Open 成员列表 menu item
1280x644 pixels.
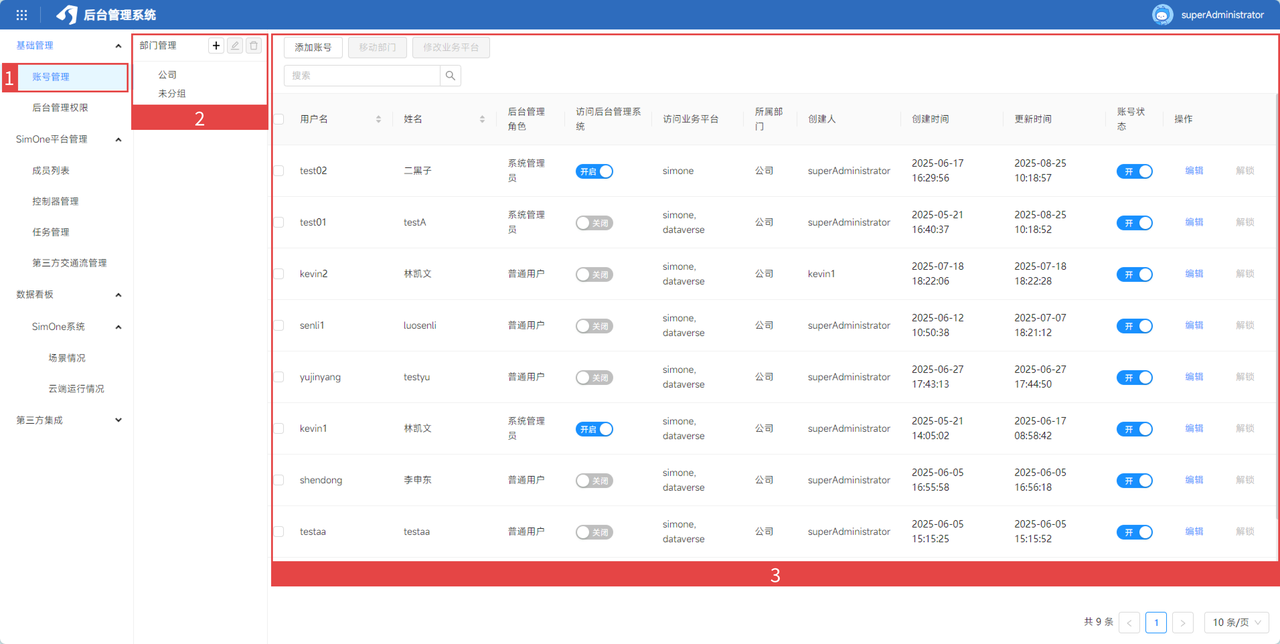(51, 171)
